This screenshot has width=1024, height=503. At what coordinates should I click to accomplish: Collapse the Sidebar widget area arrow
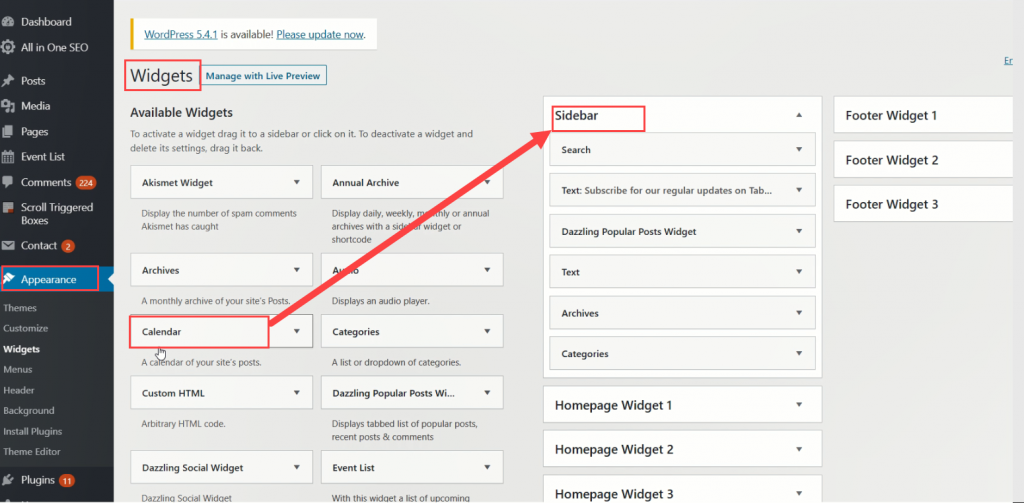pyautogui.click(x=799, y=115)
